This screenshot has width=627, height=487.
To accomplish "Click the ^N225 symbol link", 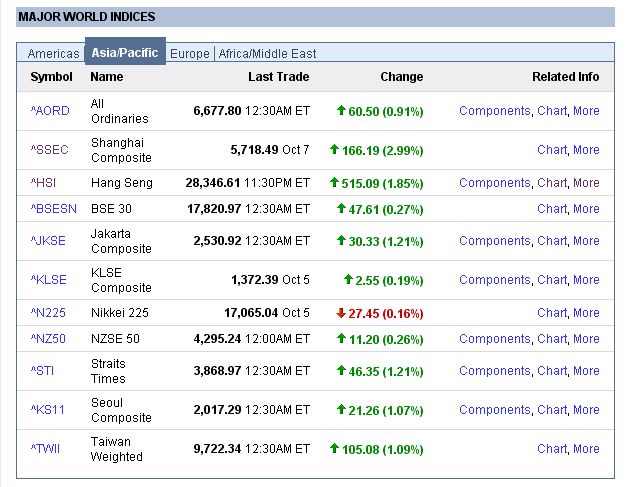I will coord(47,313).
